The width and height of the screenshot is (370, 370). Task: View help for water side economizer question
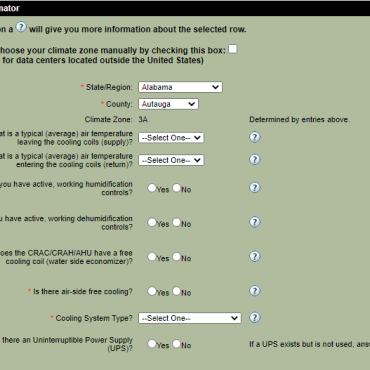255,256
